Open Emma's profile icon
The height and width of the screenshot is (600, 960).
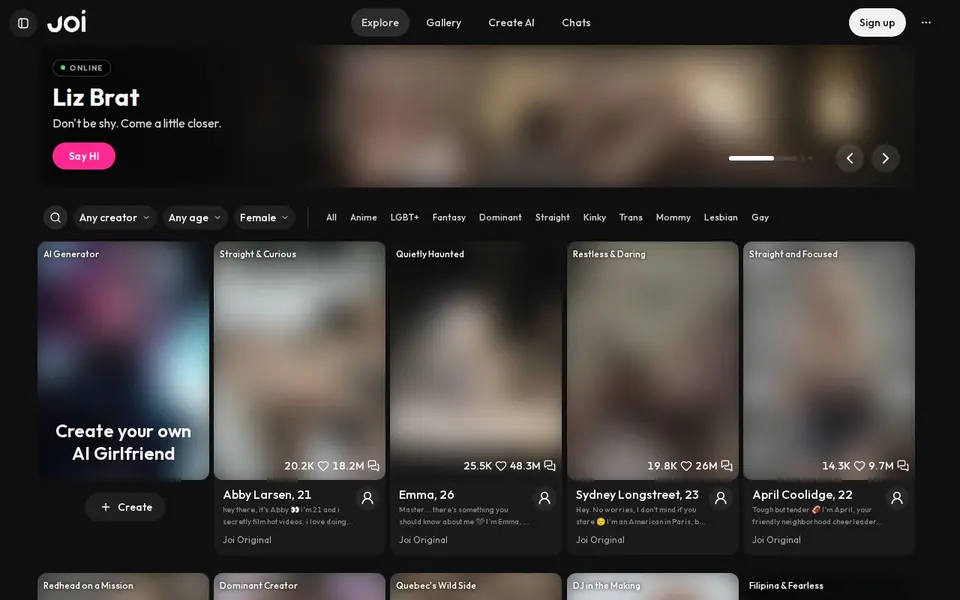pos(544,498)
